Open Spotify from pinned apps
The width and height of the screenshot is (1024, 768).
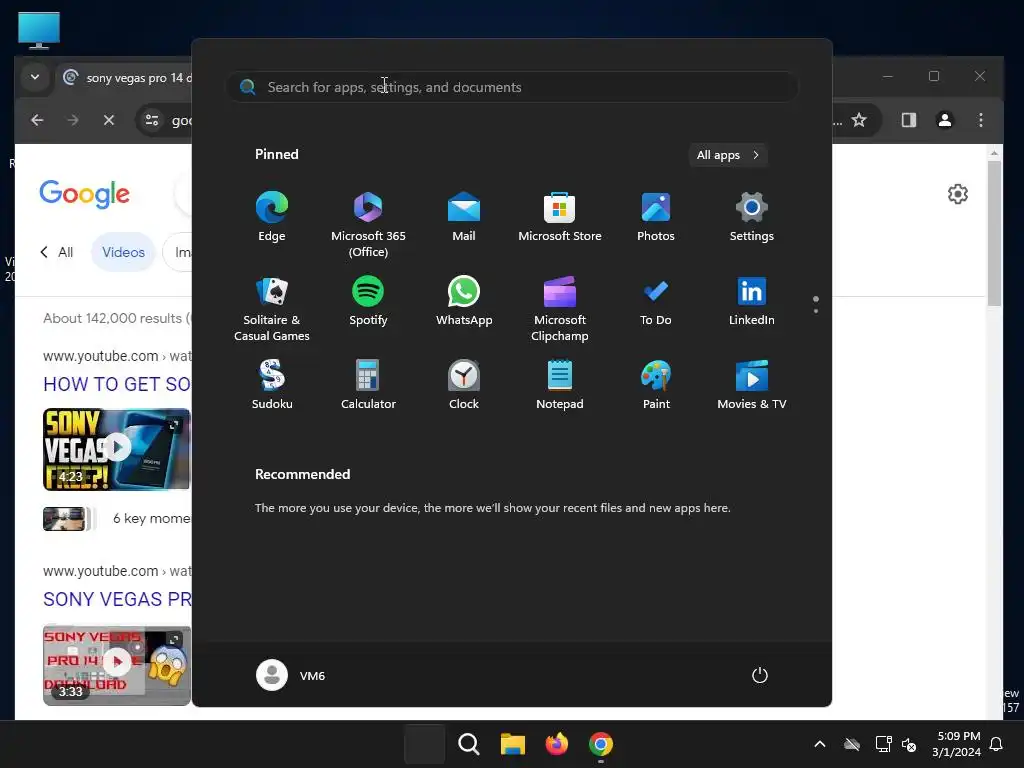pos(368,301)
